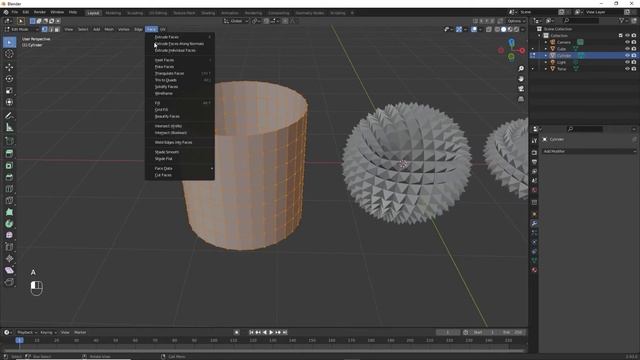Select the Smooth tool
The width and height of the screenshot is (640, 360).
[9, 235]
